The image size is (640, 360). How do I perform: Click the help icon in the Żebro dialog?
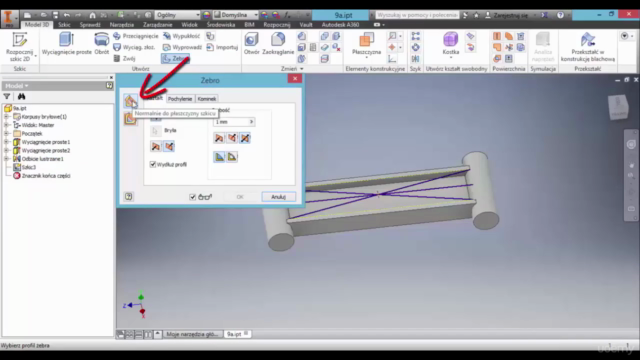129,197
